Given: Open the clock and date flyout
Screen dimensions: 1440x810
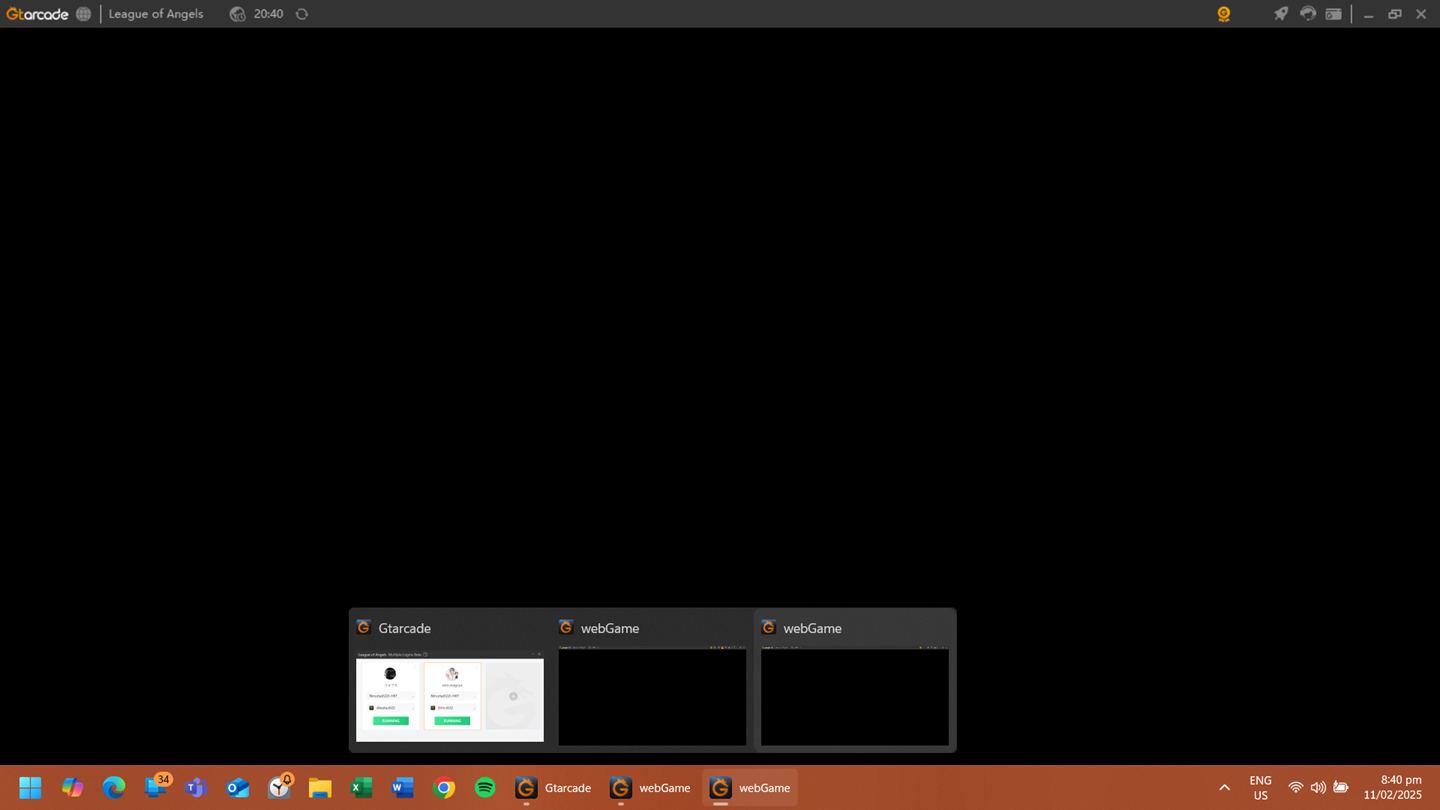Looking at the screenshot, I should pyautogui.click(x=1392, y=788).
